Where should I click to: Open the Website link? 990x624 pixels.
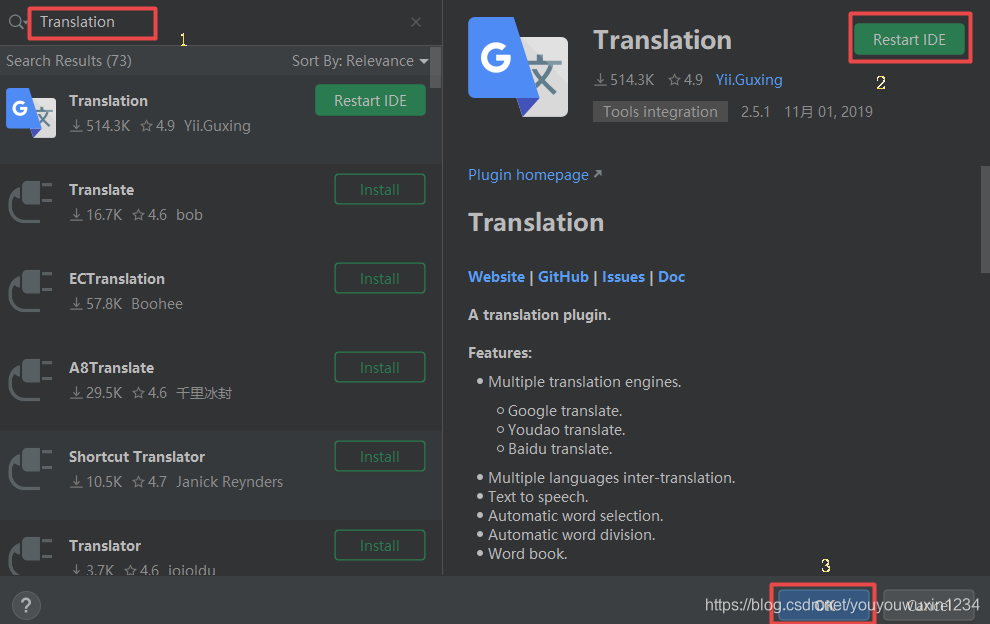point(496,277)
